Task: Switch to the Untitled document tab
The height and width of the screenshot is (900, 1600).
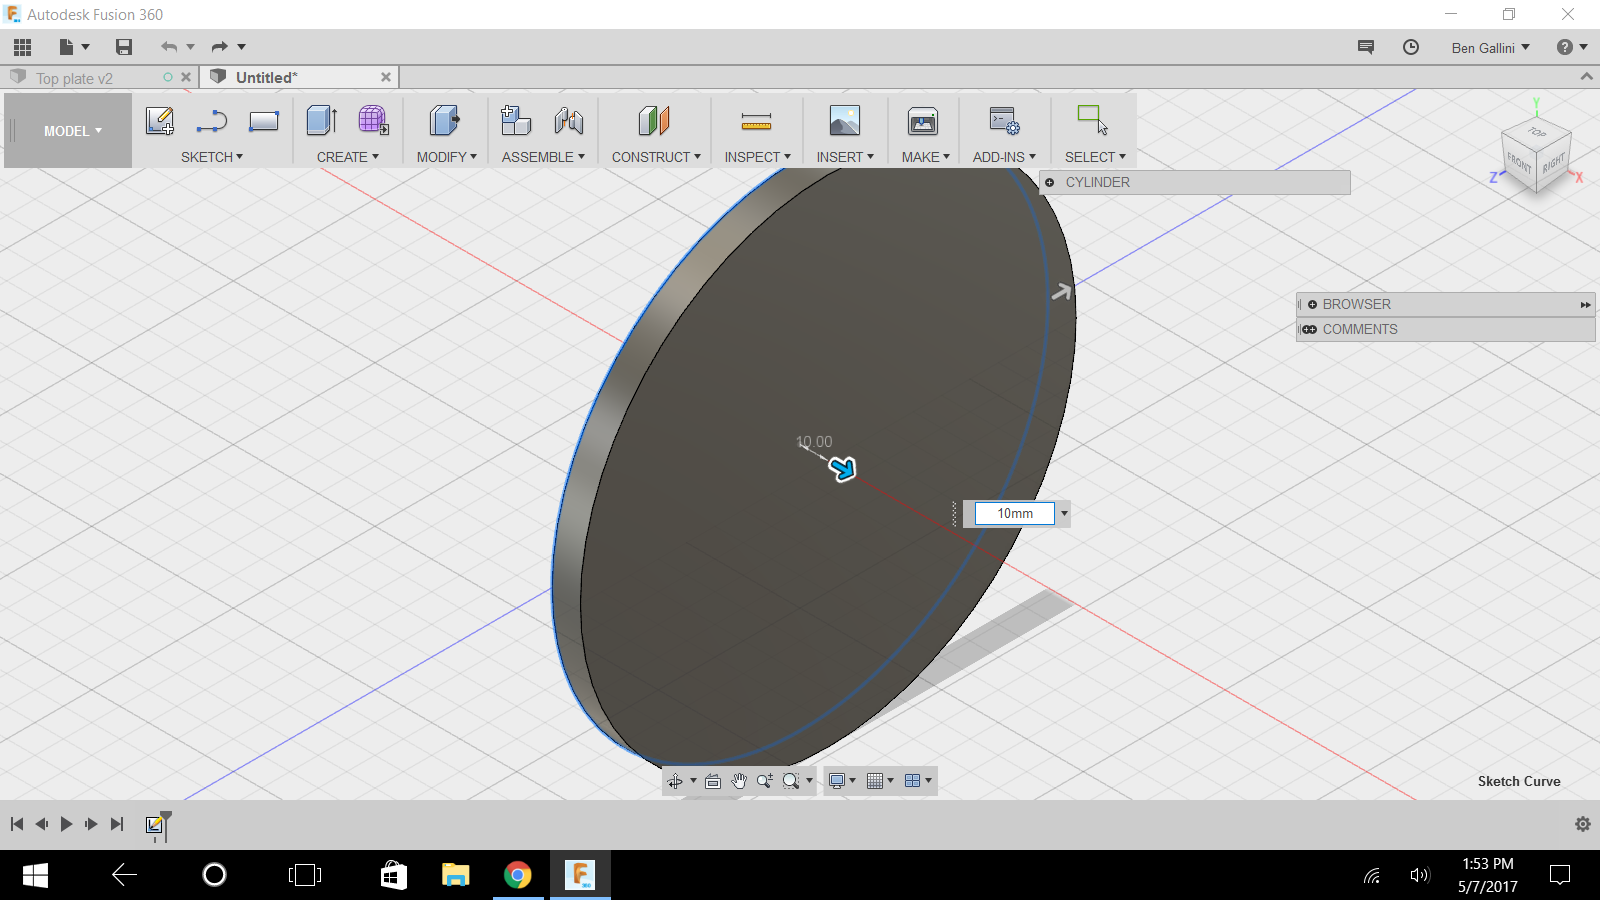Action: (266, 77)
